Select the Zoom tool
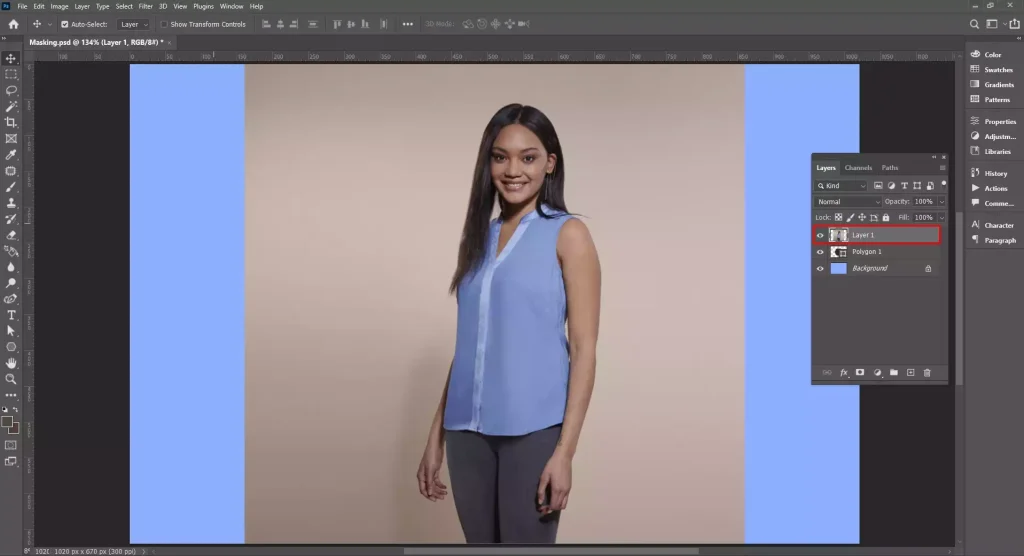 (11, 379)
